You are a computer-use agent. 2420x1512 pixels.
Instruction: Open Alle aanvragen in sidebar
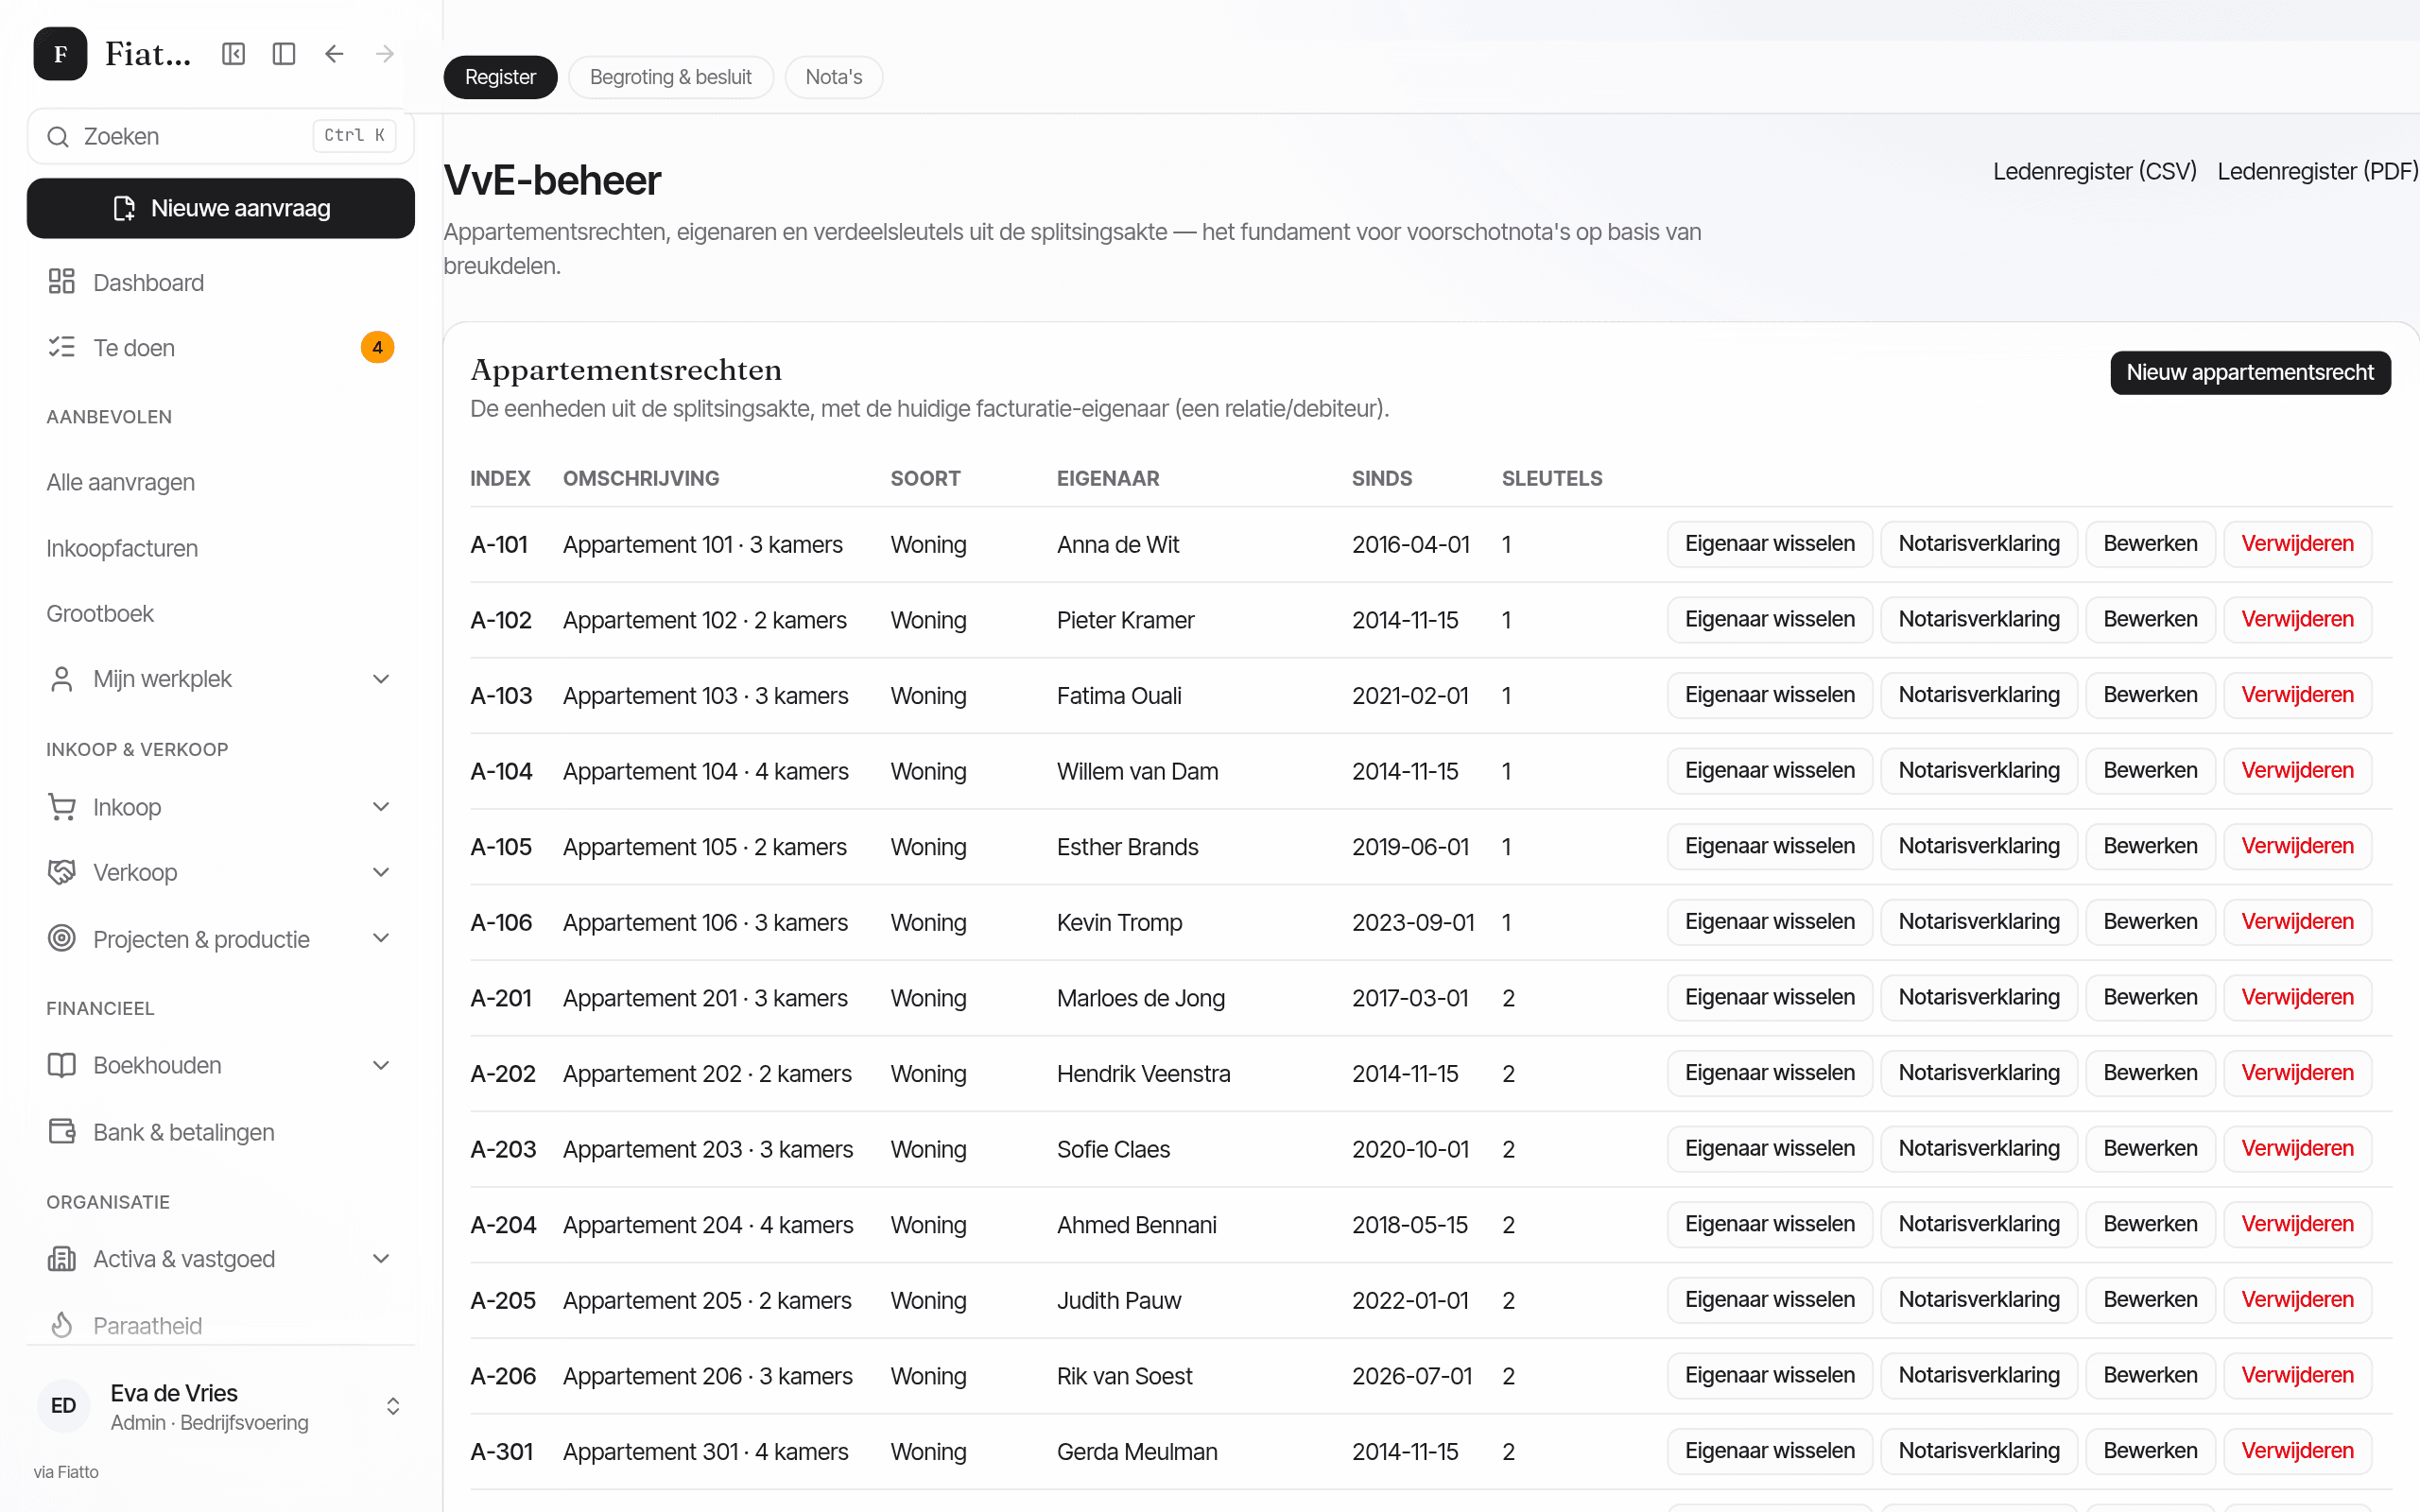click(121, 482)
